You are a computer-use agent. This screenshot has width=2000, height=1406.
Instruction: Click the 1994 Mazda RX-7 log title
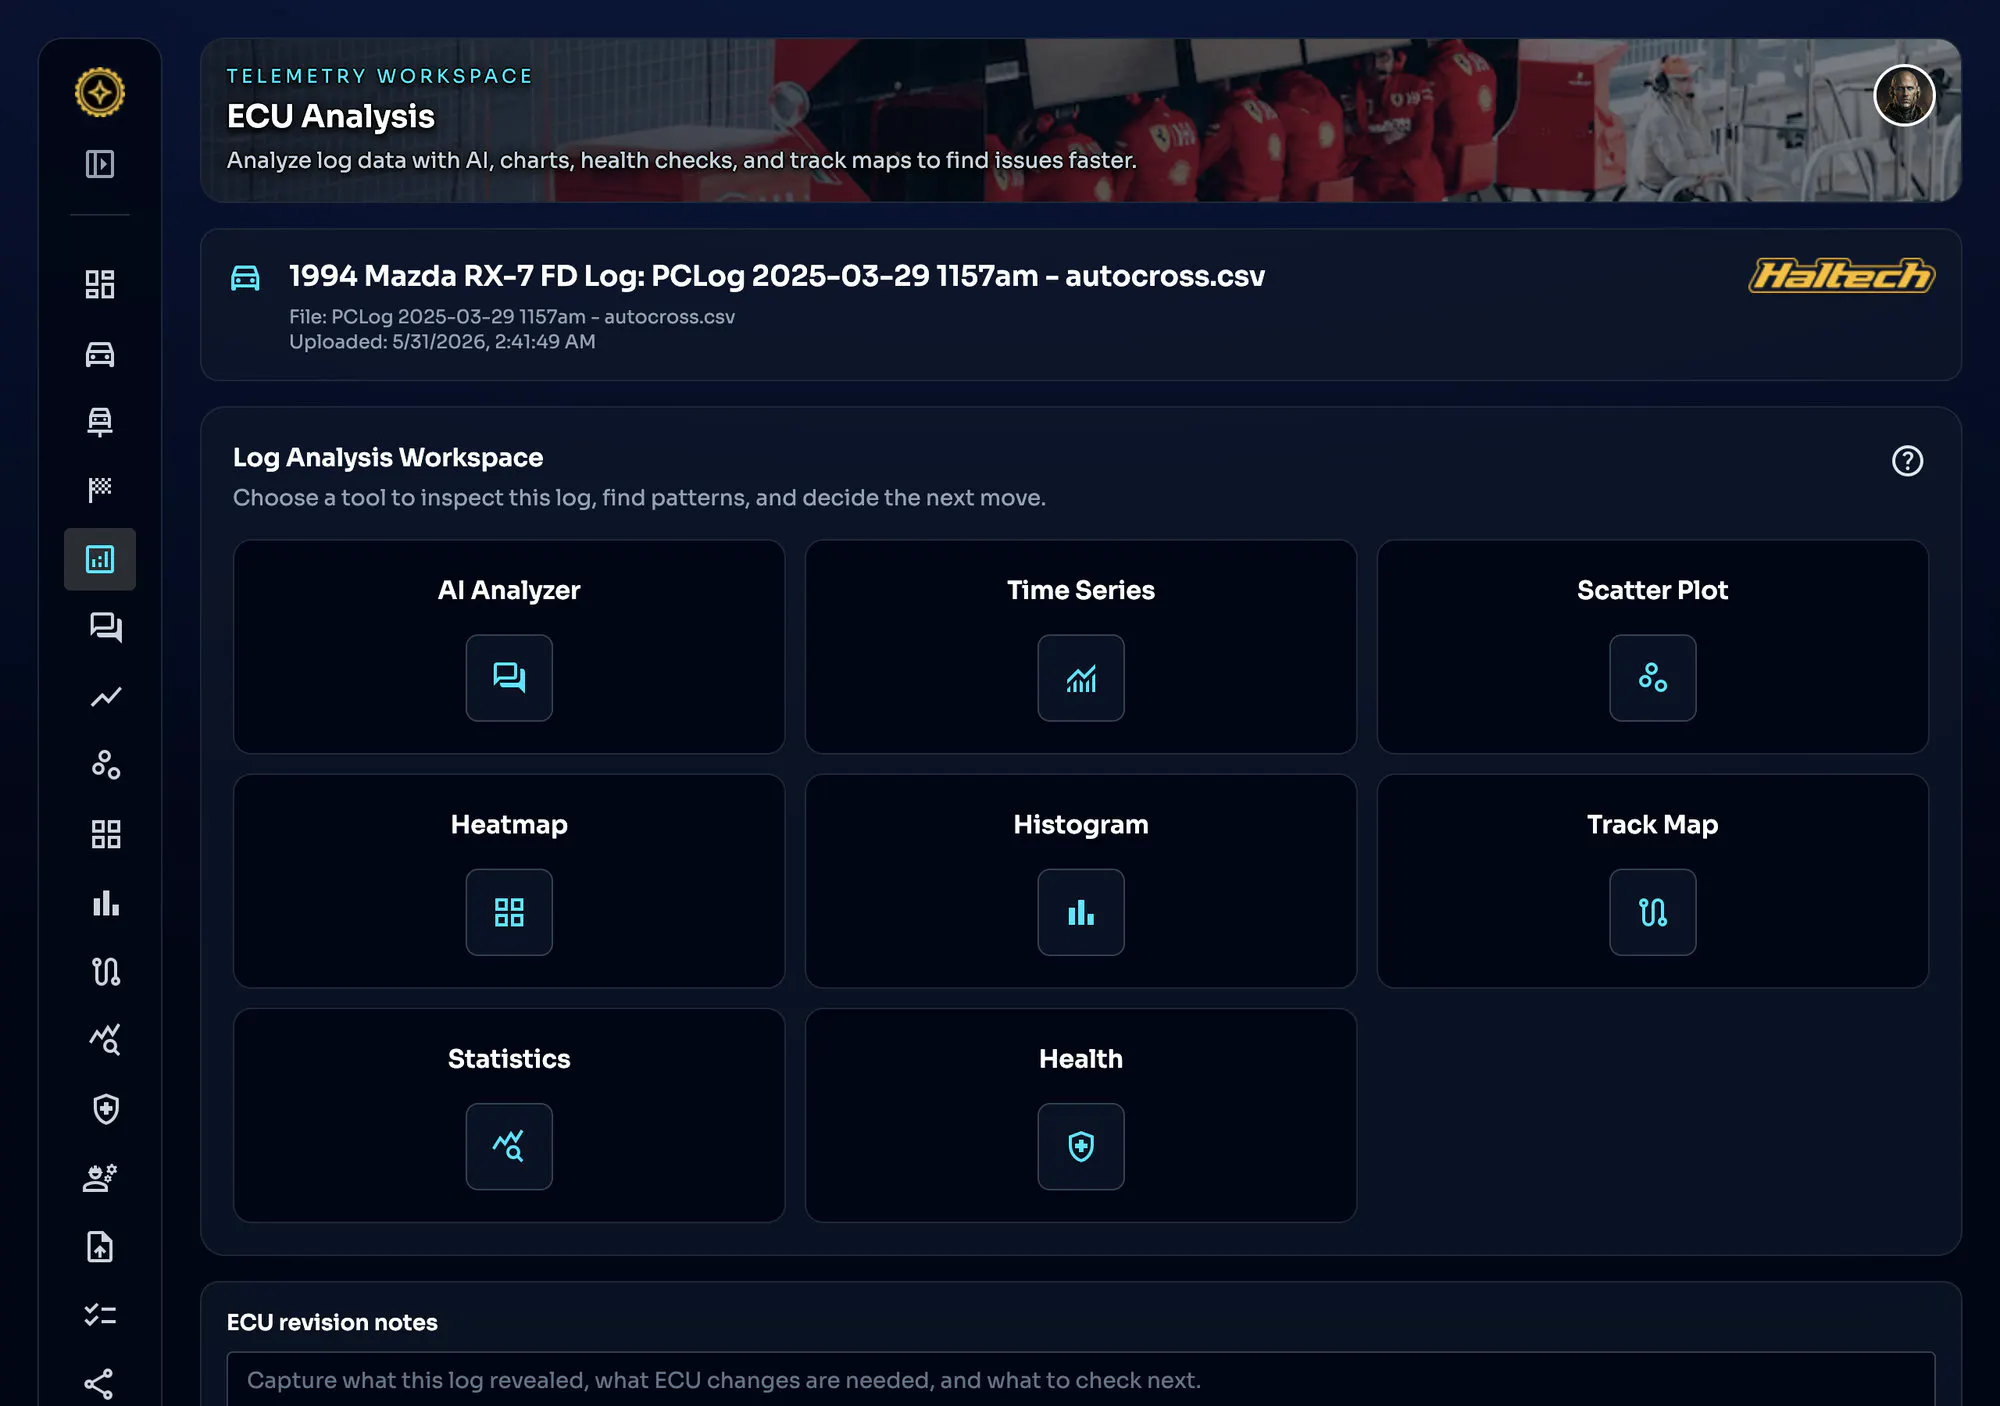(777, 276)
